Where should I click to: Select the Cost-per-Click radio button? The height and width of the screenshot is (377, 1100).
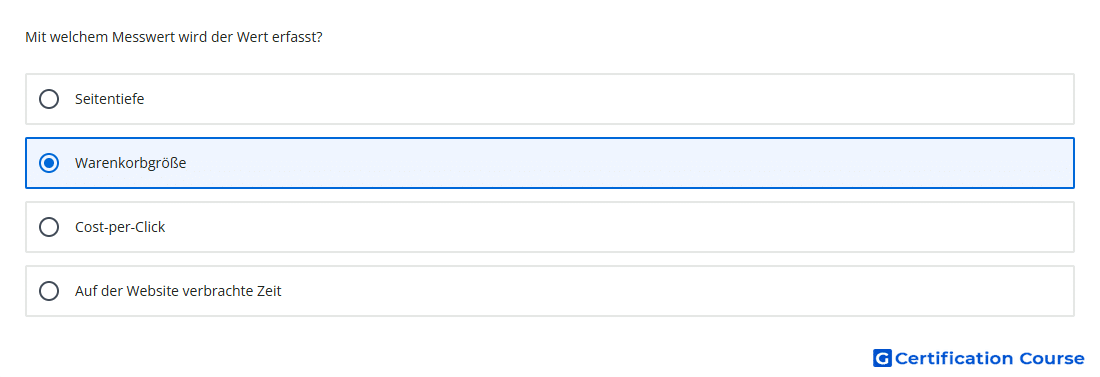pos(49,227)
